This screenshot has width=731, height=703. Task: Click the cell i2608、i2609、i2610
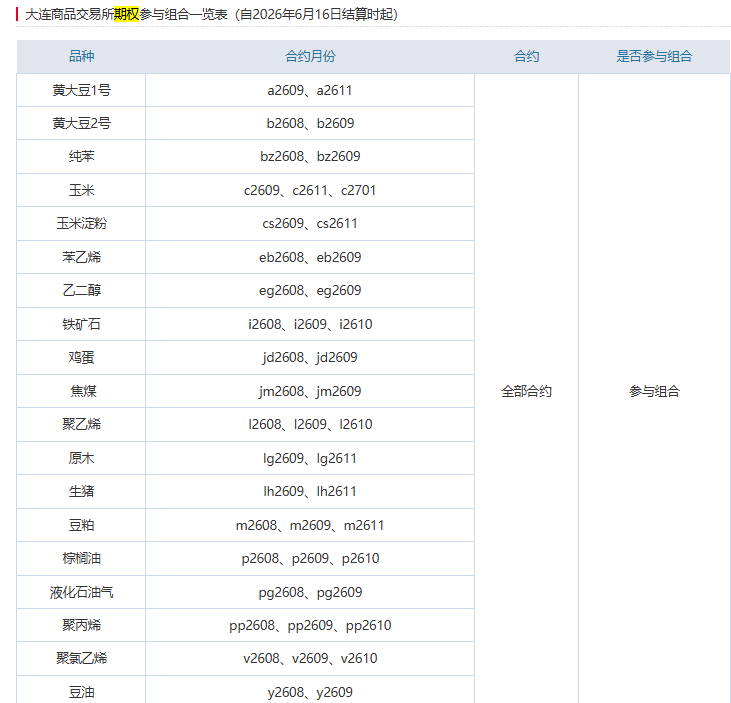click(310, 324)
